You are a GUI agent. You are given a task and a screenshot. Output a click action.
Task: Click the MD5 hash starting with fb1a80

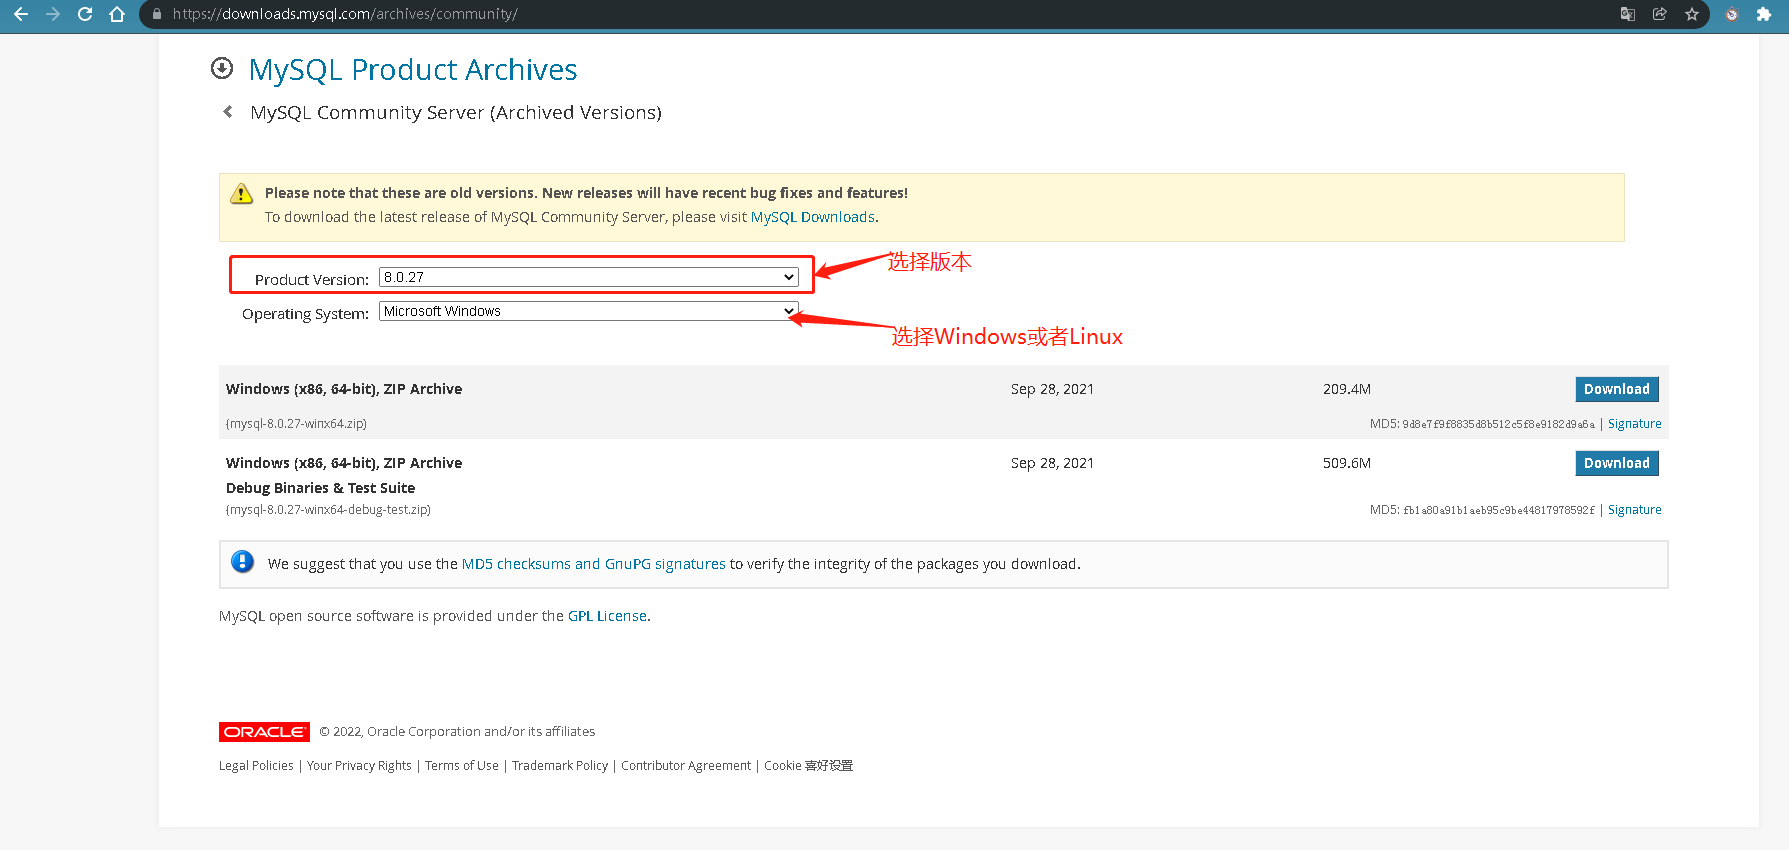(1498, 510)
